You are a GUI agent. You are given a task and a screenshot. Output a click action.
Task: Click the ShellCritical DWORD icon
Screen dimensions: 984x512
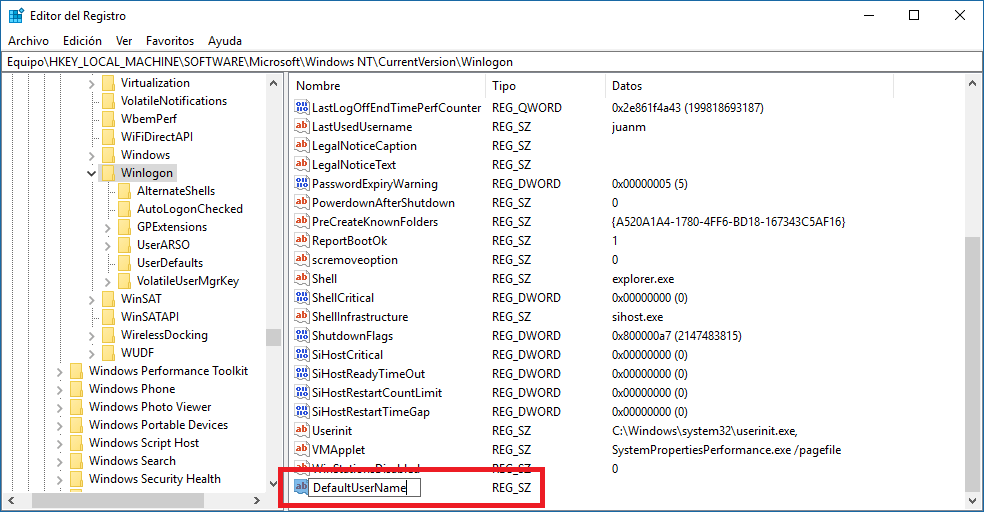pos(302,297)
